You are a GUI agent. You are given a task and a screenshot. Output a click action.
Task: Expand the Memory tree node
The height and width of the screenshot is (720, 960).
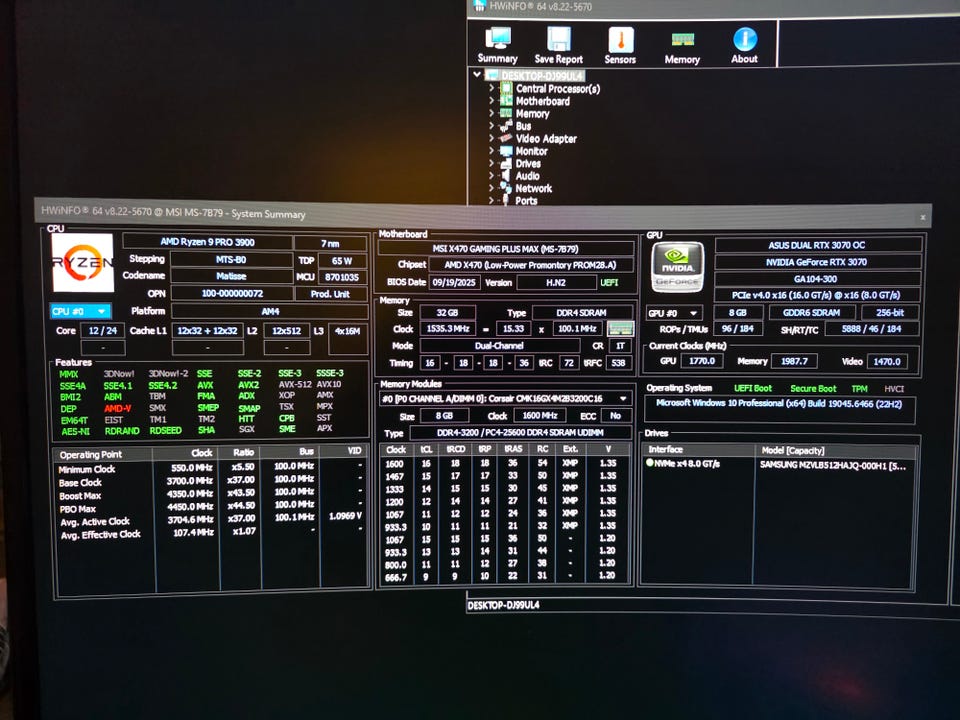[x=491, y=113]
